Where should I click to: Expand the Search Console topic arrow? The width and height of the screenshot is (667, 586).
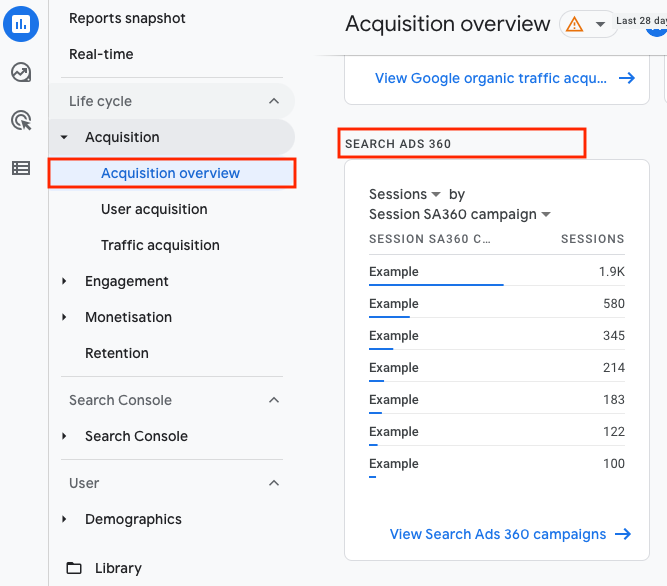(x=64, y=436)
